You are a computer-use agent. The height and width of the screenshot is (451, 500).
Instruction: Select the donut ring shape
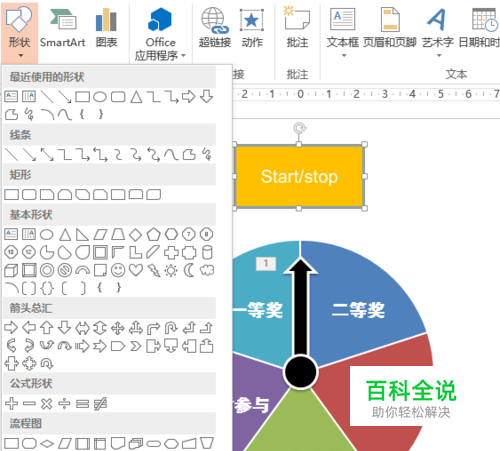click(x=47, y=270)
